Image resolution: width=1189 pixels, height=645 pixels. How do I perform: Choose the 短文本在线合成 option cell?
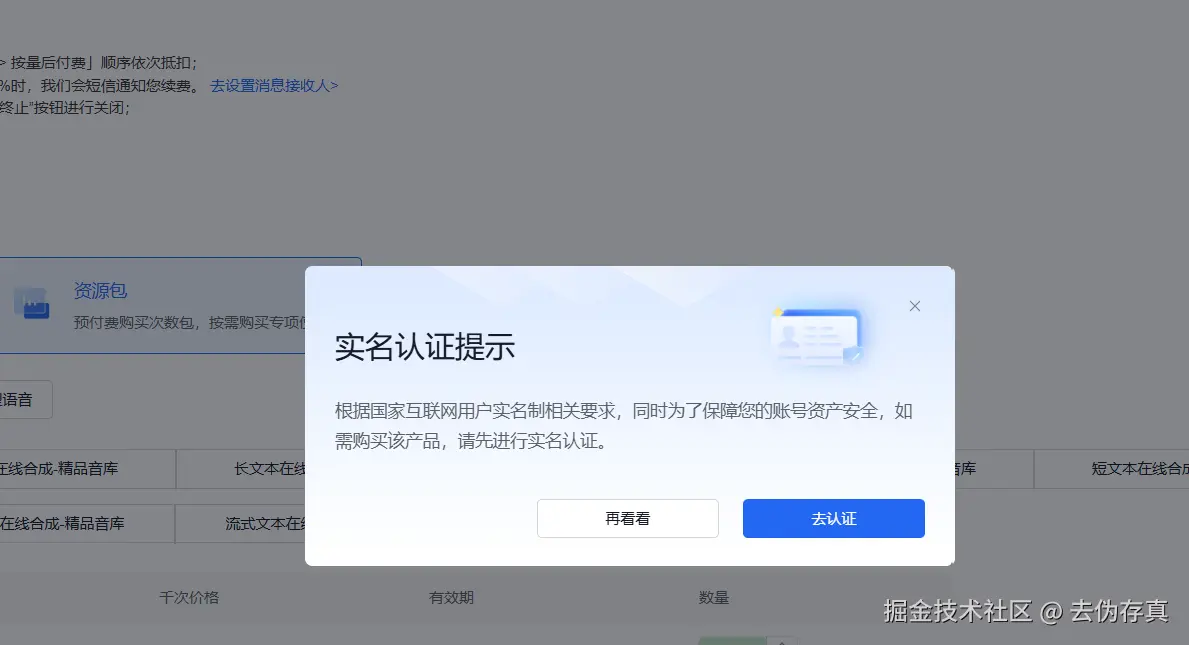pos(1112,469)
